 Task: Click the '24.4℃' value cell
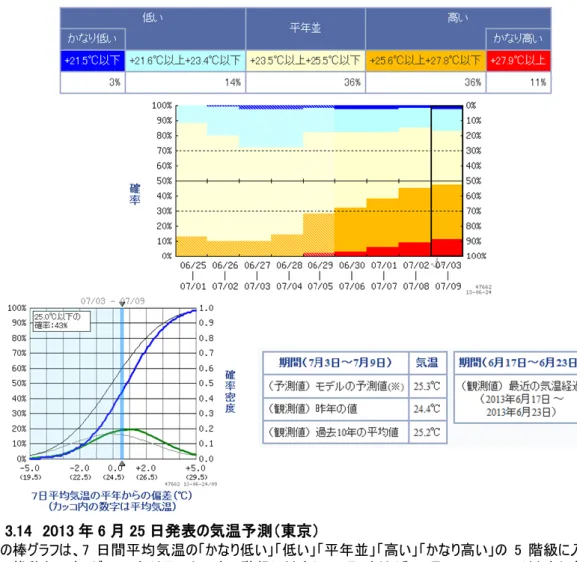(x=427, y=409)
